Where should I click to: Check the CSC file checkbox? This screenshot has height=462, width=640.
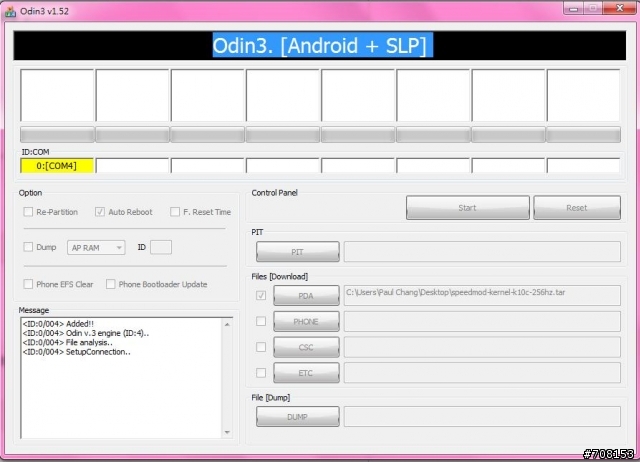[x=261, y=347]
